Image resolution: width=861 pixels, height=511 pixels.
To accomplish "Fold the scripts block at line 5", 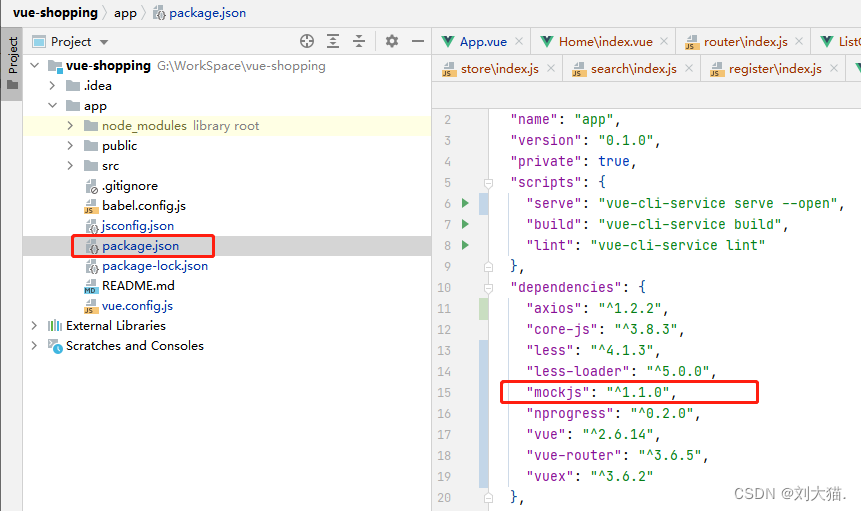I will pyautogui.click(x=488, y=183).
